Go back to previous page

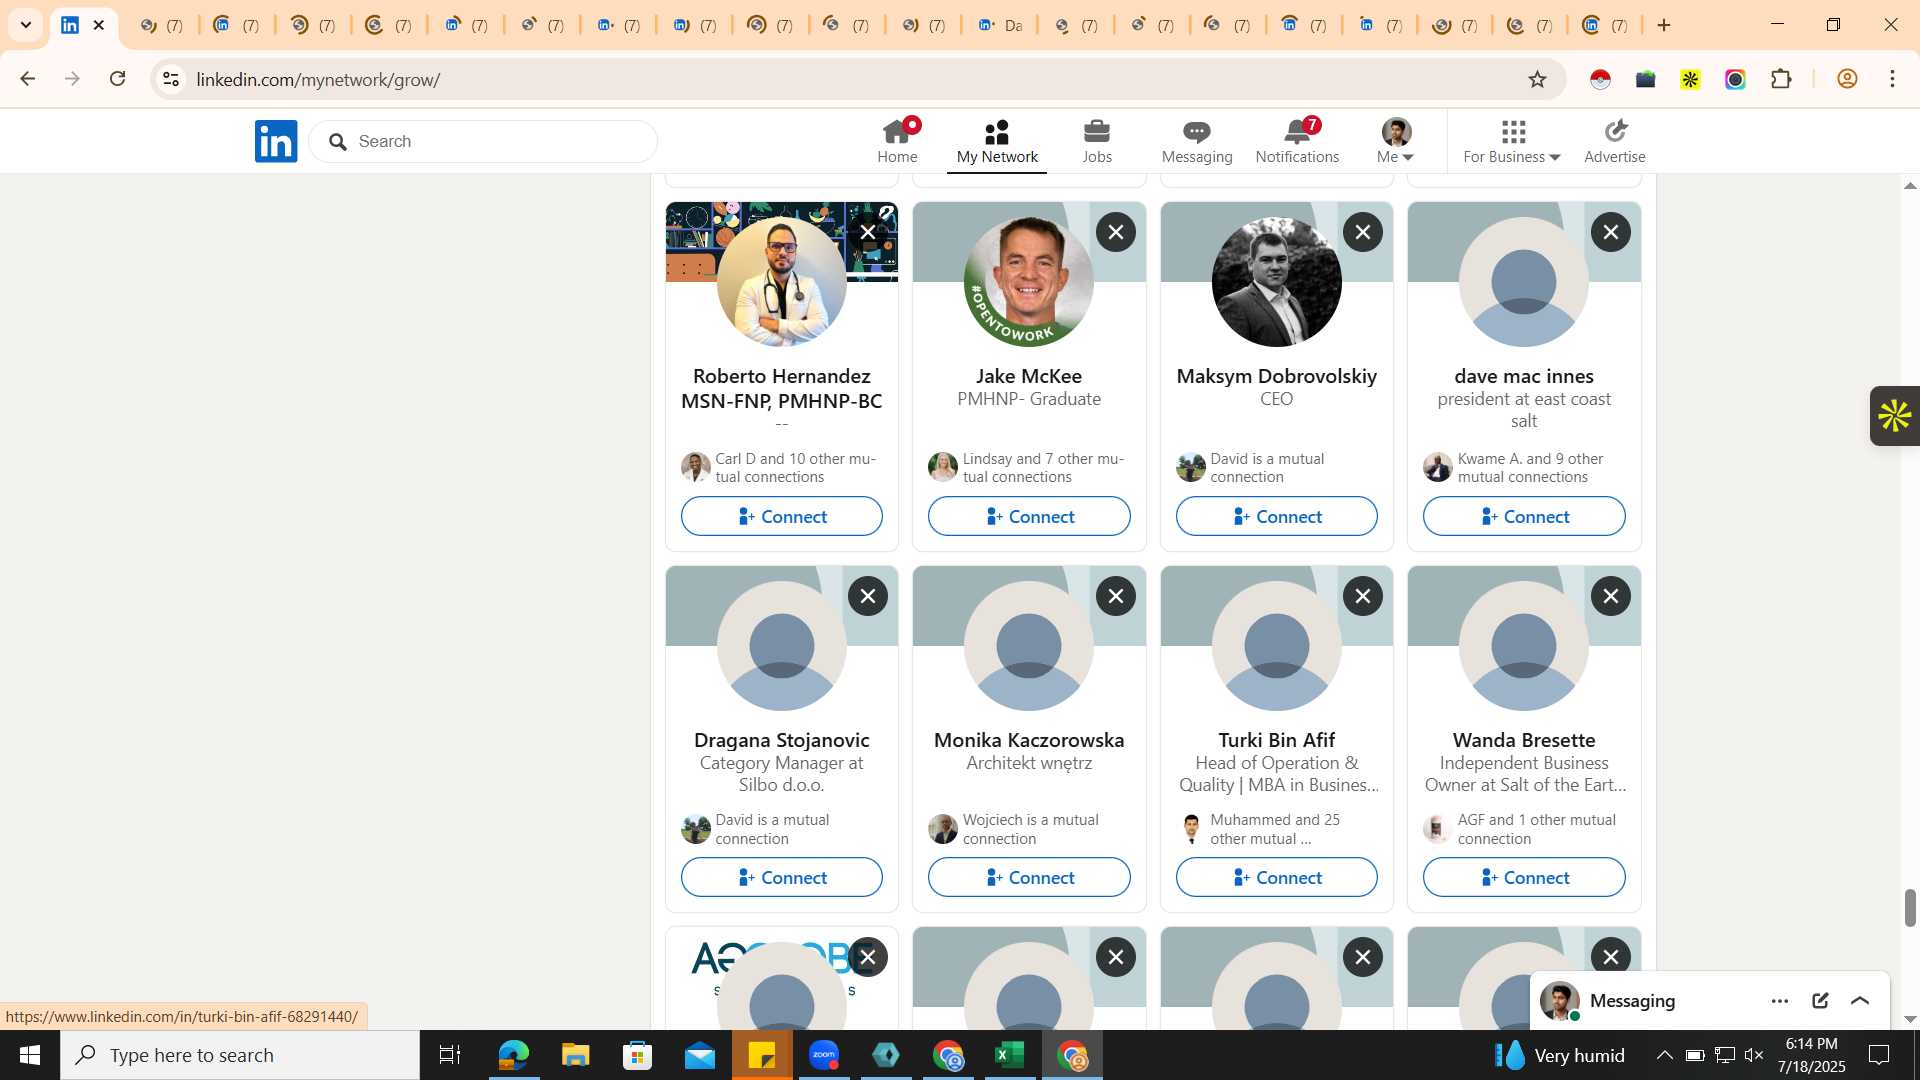click(x=27, y=79)
